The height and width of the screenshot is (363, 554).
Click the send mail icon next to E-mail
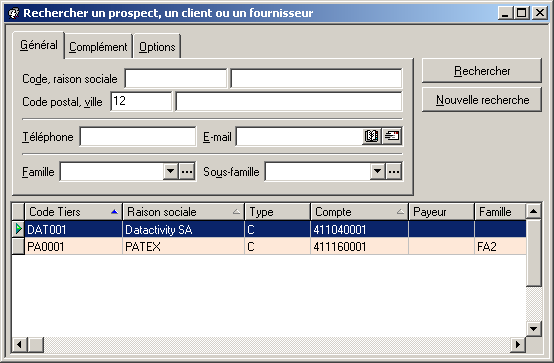click(x=392, y=136)
